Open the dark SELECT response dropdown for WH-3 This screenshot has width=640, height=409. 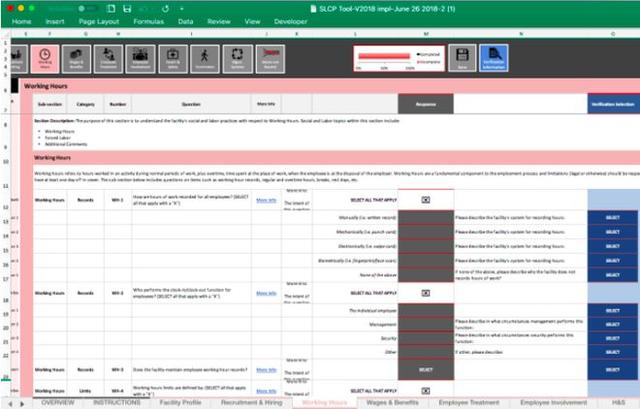[425, 371]
